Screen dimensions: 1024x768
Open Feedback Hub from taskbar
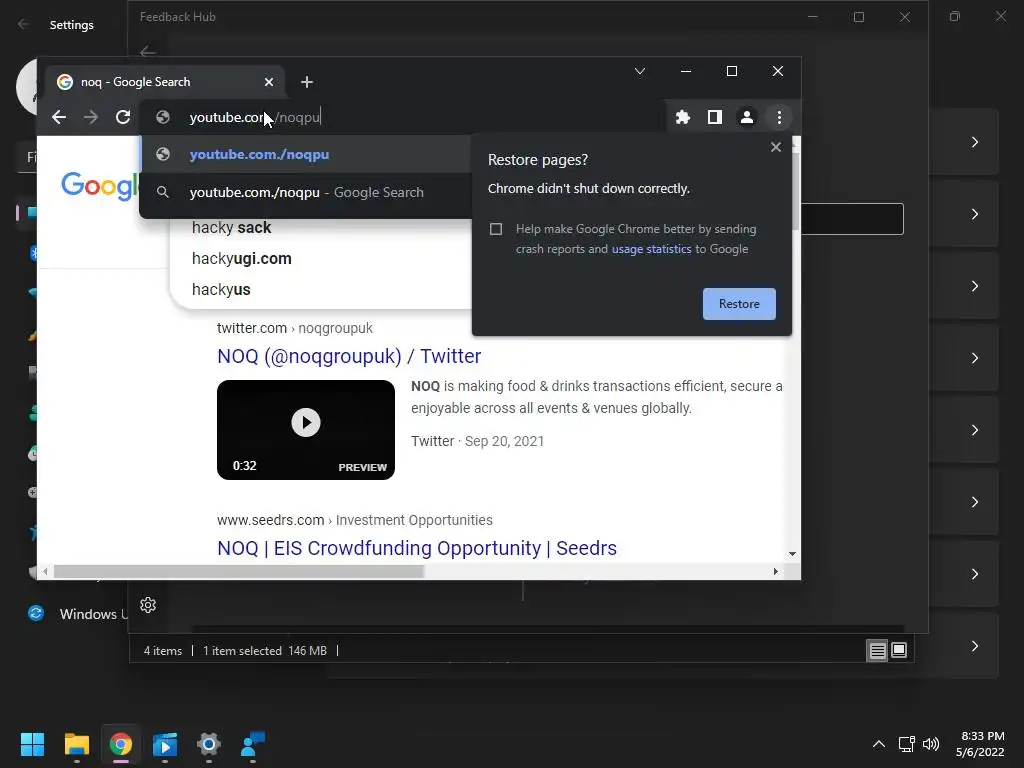coord(253,744)
